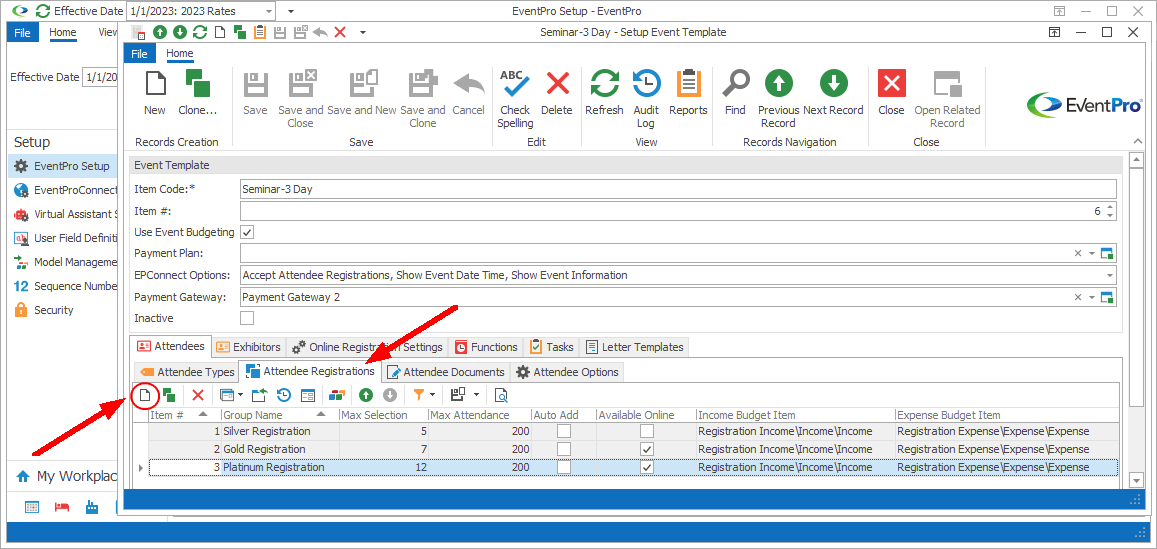Check Available Online for Silver Registration
Image resolution: width=1157 pixels, height=549 pixels.
(x=646, y=430)
